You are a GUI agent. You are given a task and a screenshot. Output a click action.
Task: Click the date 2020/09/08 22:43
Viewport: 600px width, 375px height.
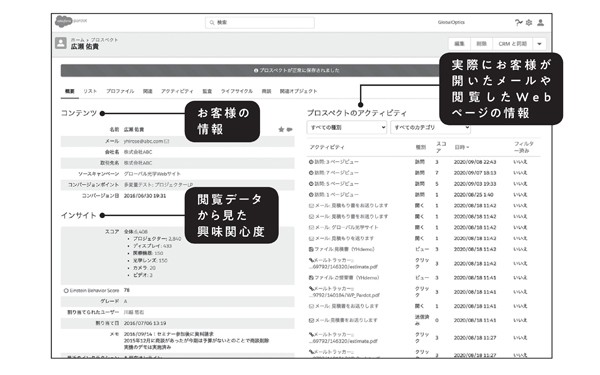pyautogui.click(x=475, y=162)
